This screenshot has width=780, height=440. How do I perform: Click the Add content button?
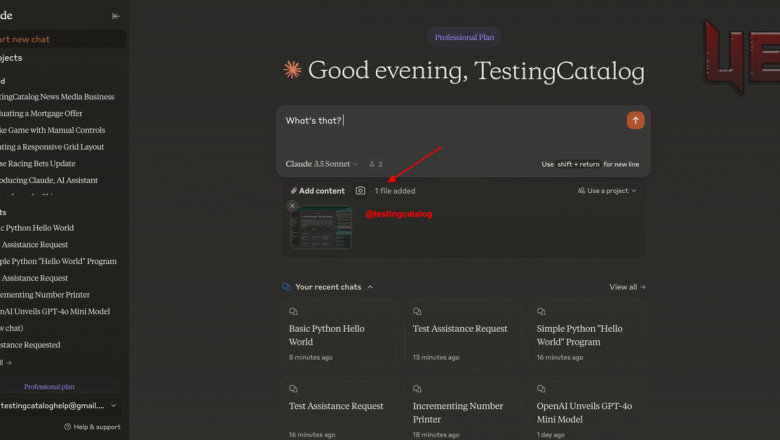tap(317, 190)
